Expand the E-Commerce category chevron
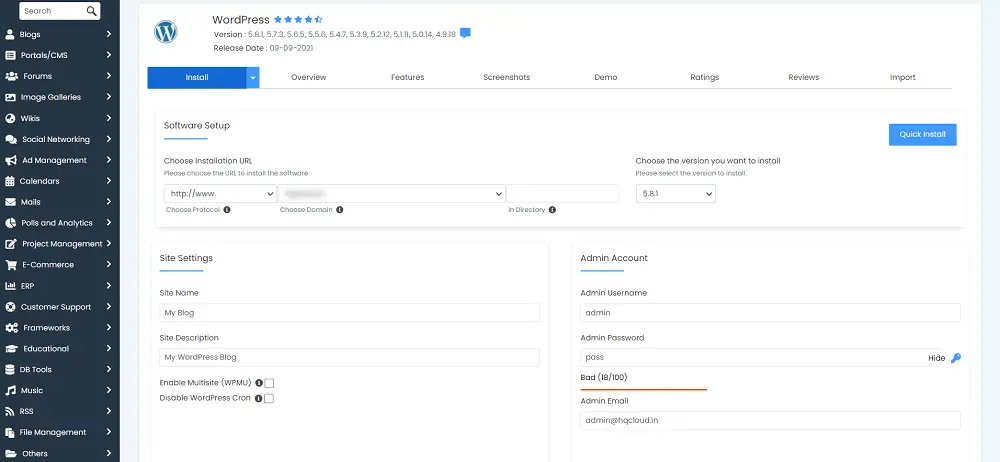 [109, 265]
